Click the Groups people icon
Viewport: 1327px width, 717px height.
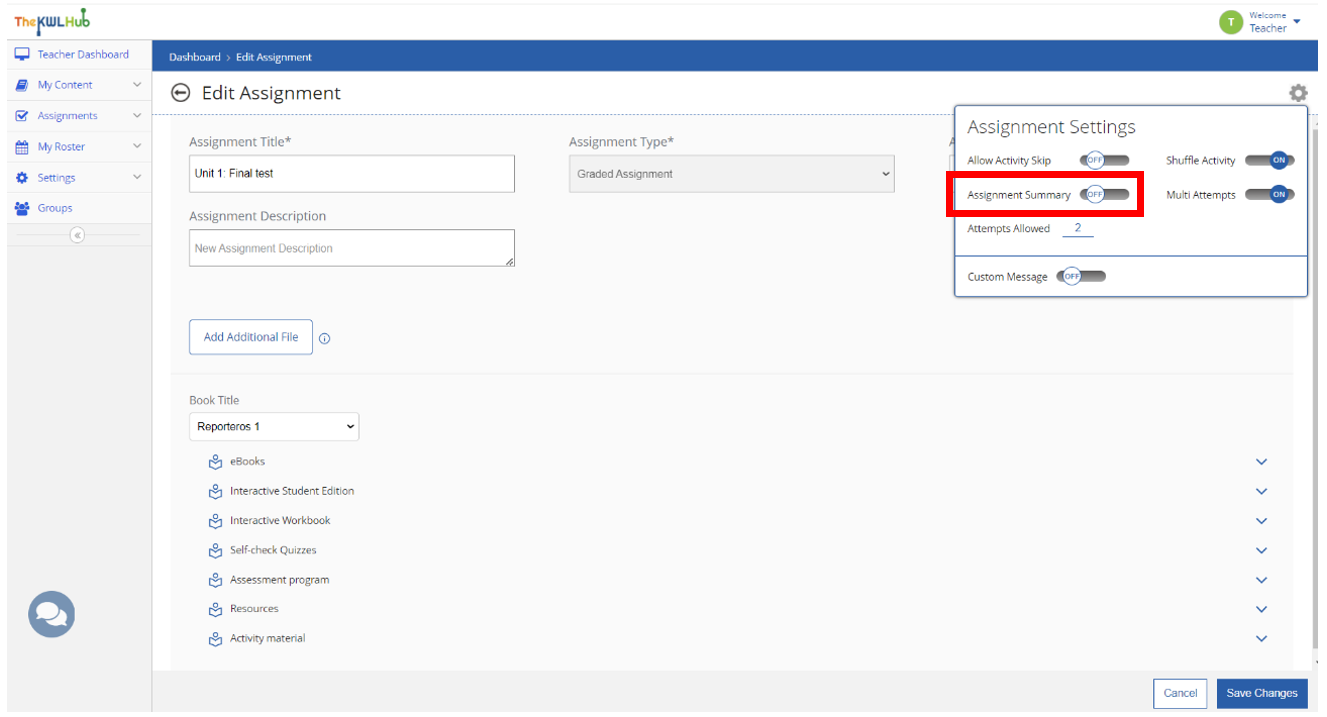click(x=22, y=208)
